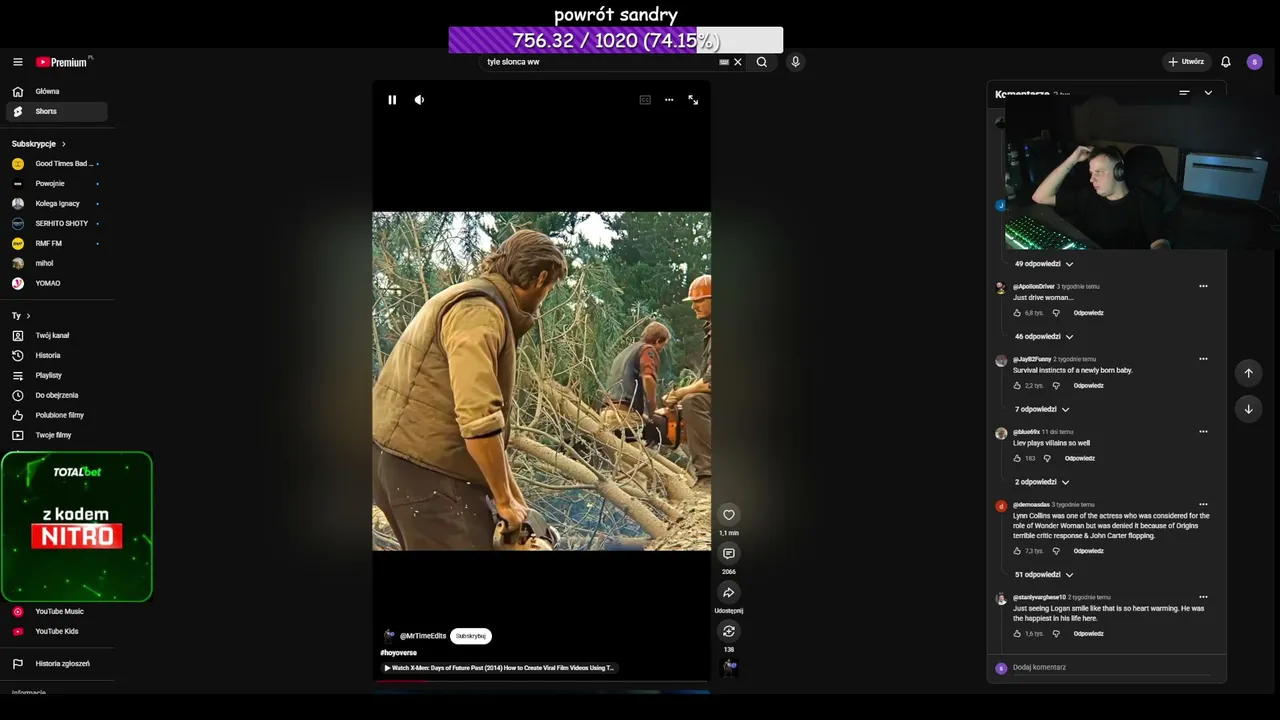Like the @stanlyvarghese10 comment

1017,633
